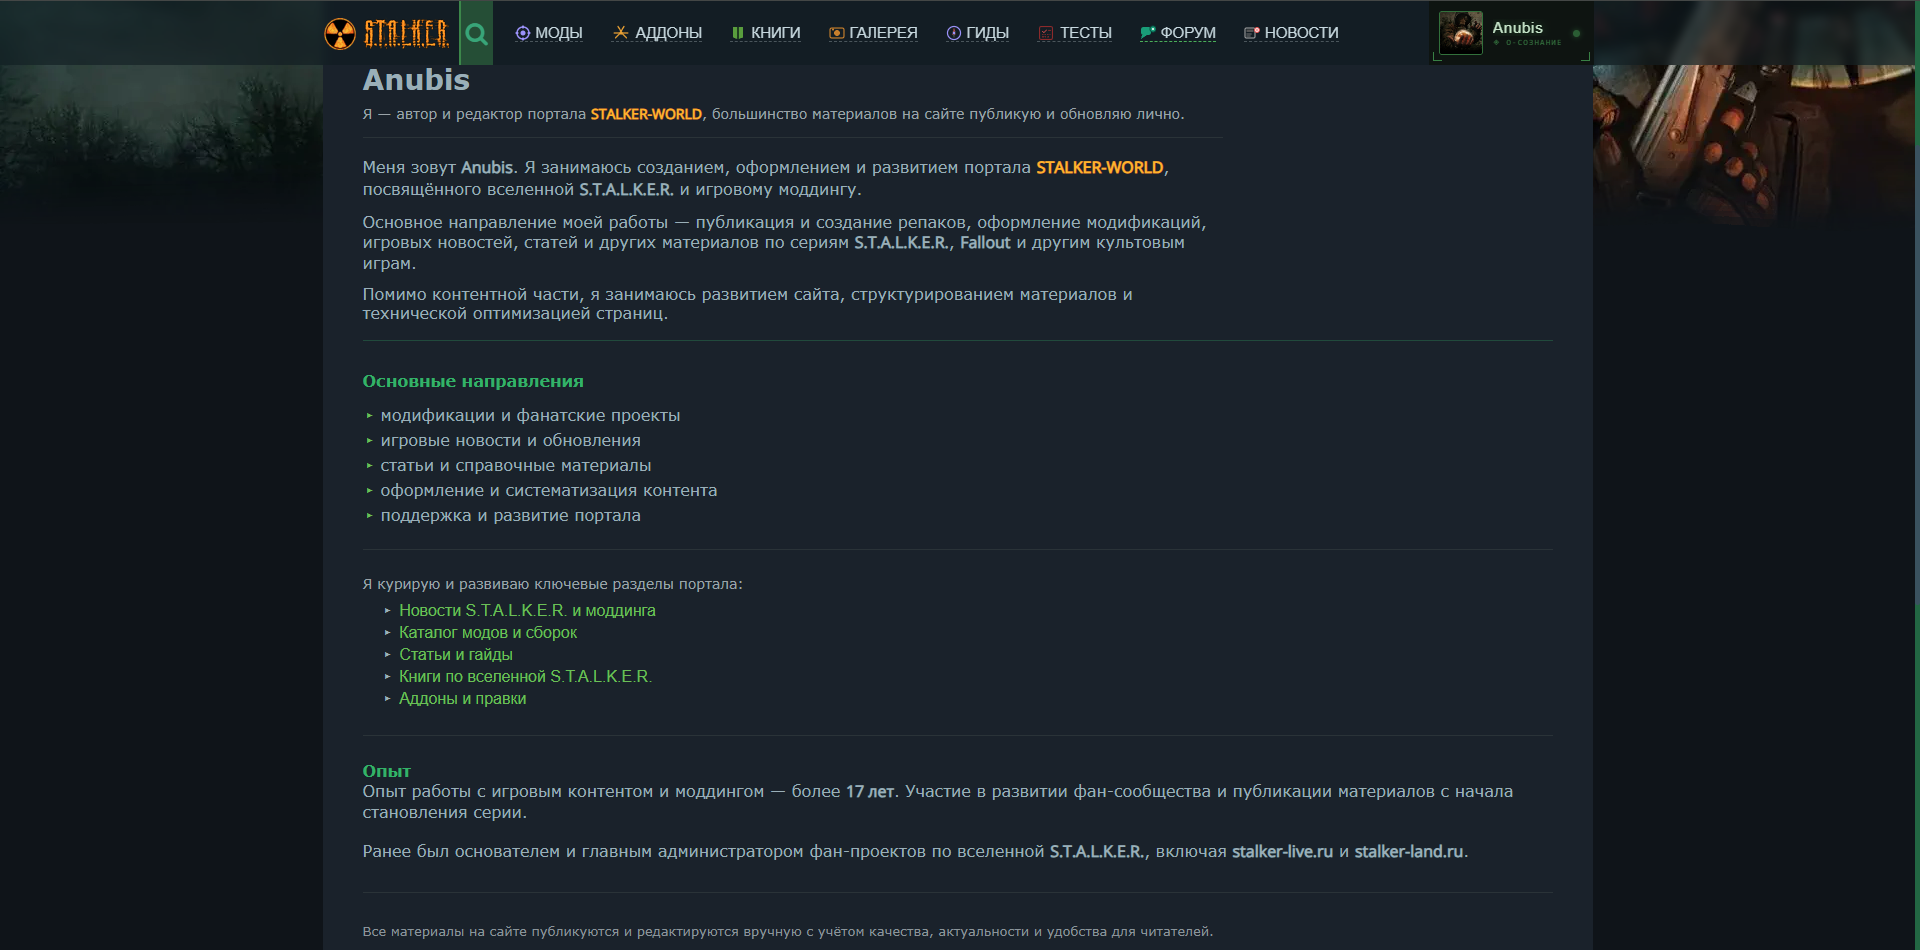Click the green online status dot

(x=1576, y=33)
